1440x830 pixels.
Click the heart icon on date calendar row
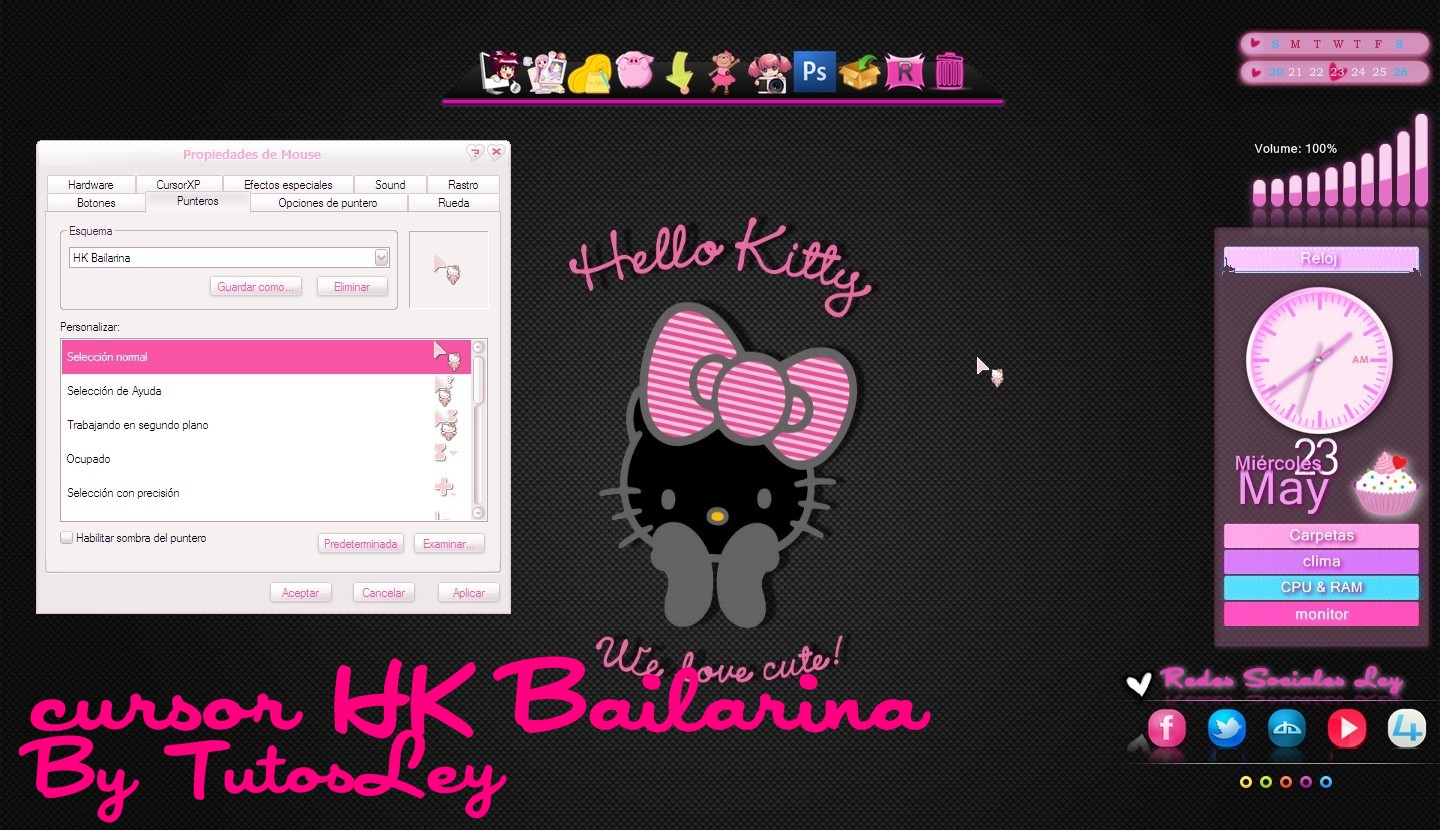pyautogui.click(x=1256, y=72)
